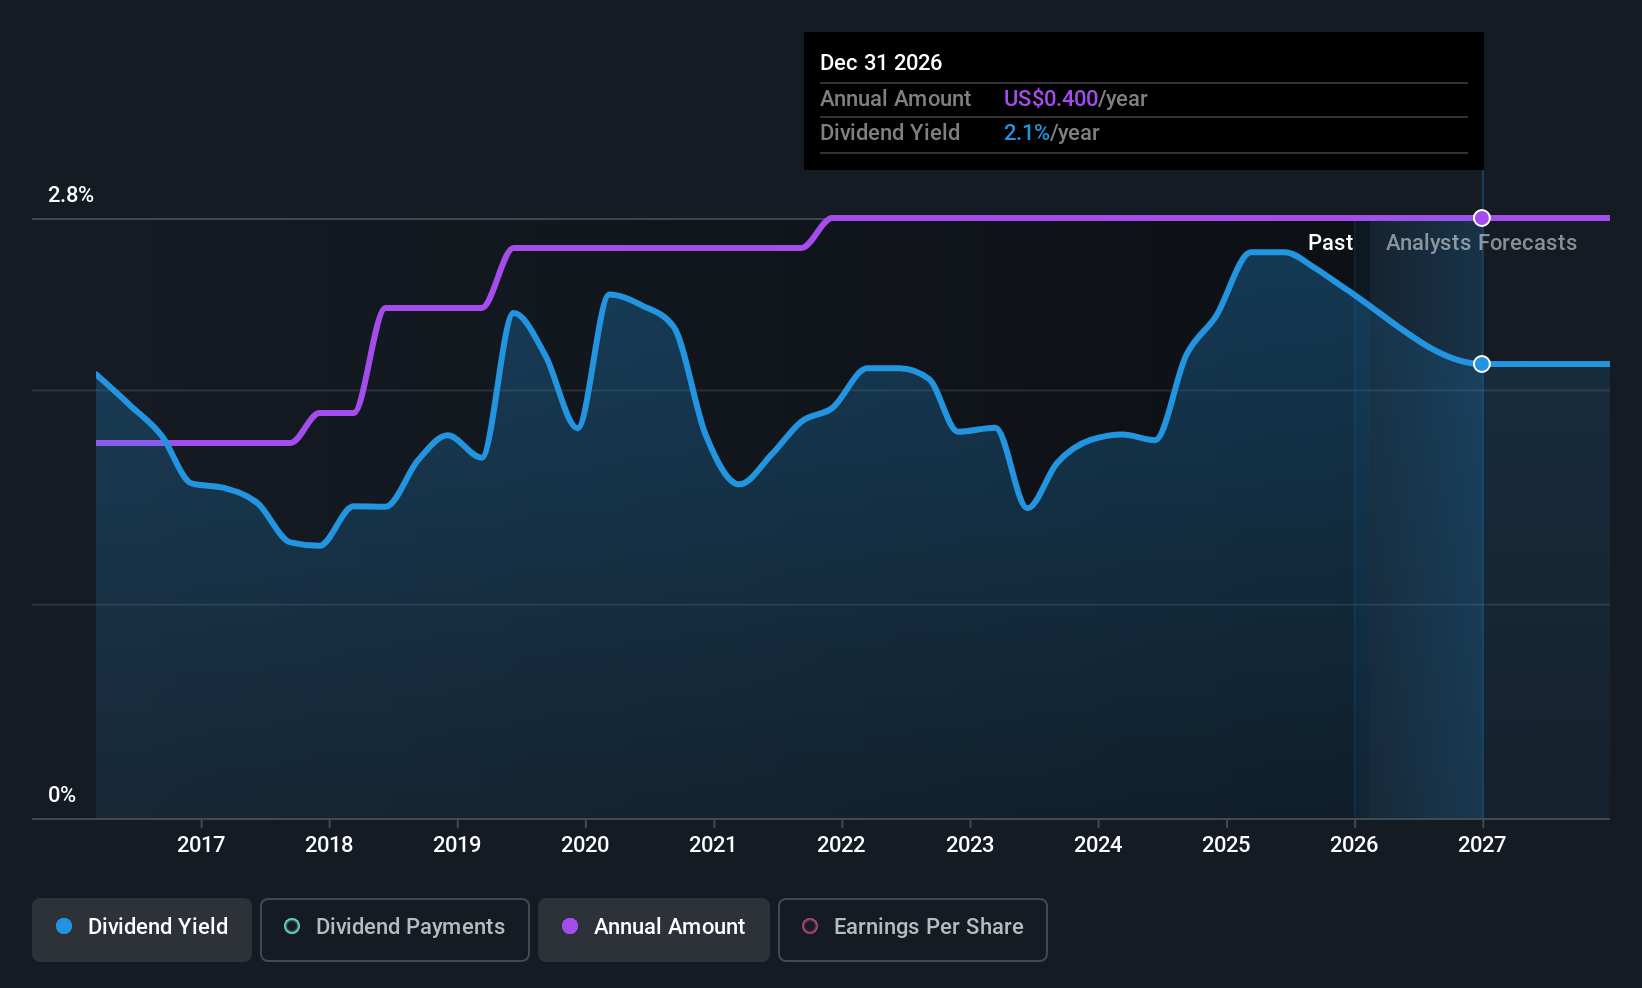Click the 0% y-axis label
The image size is (1642, 988).
click(x=62, y=795)
